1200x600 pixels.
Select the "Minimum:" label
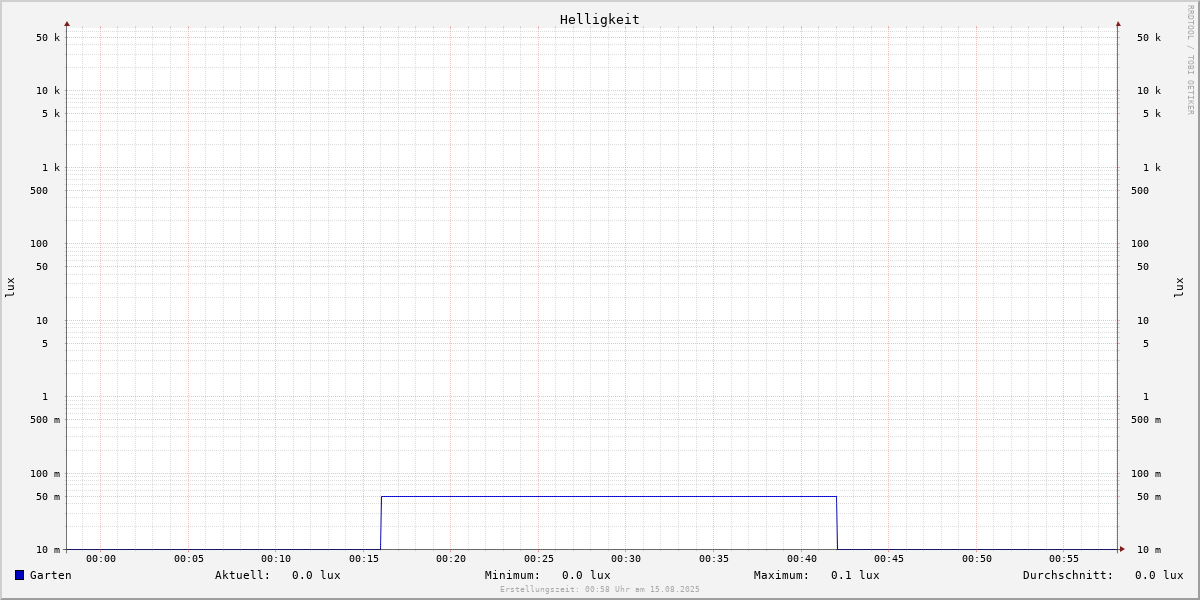513,575
